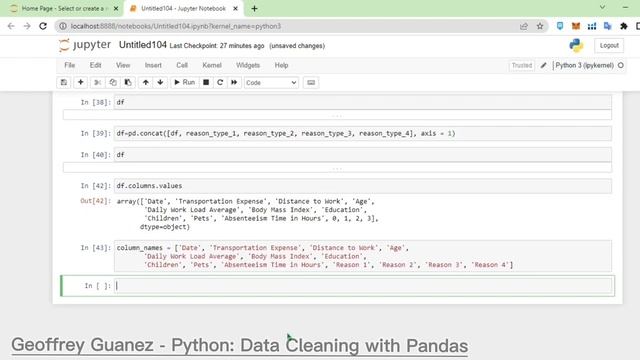This screenshot has height=360, width=640.
Task: Click the site information icon in address bar
Action: [x=63, y=26]
